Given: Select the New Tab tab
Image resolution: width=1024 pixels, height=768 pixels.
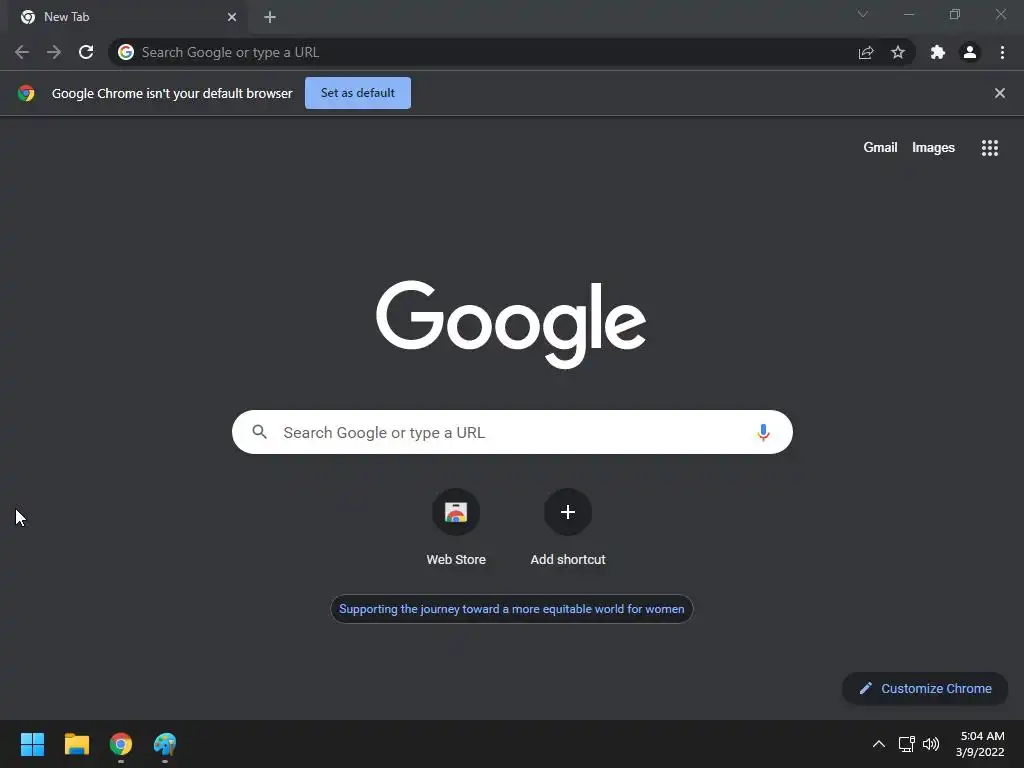Looking at the screenshot, I should 128,17.
